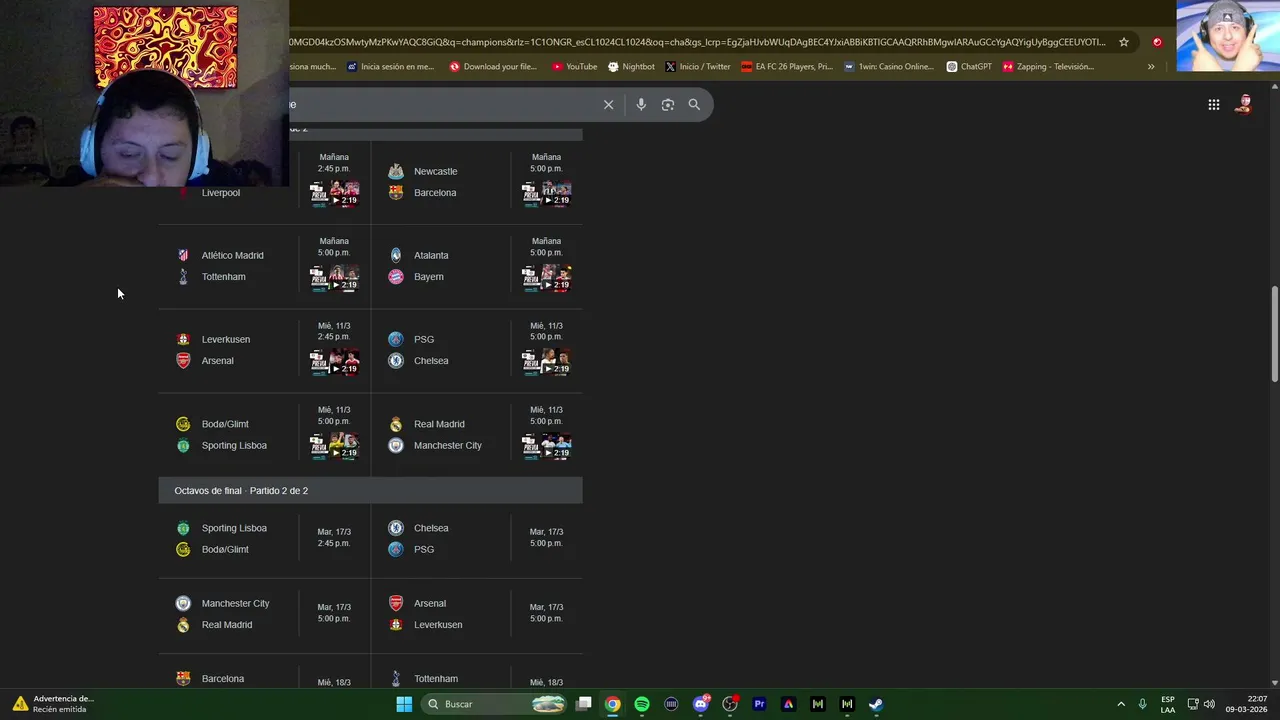The image size is (1280, 720).
Task: Select Arsenal in second-leg fixture
Action: [x=430, y=603]
